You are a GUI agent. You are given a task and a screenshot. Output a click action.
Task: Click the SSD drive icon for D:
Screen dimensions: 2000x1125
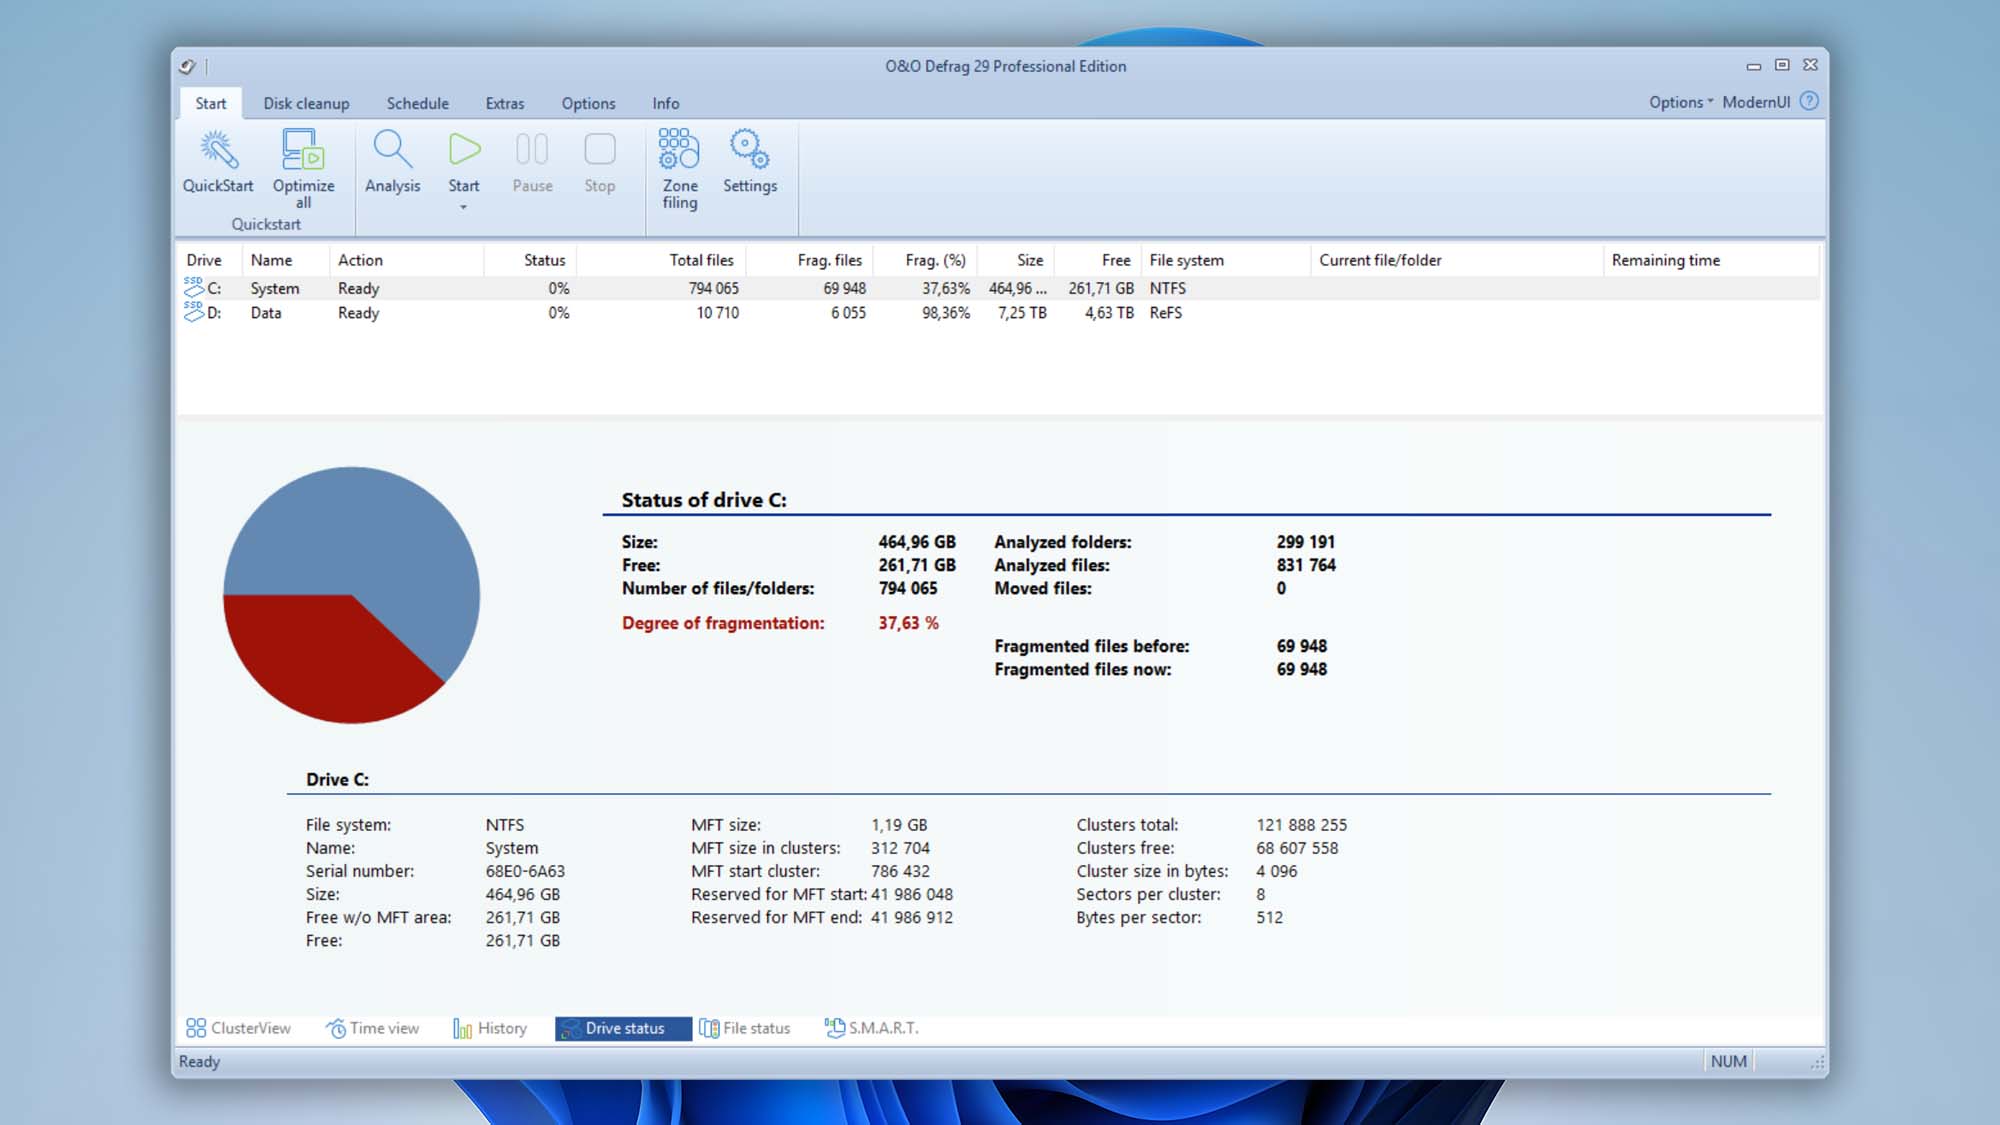(x=194, y=312)
